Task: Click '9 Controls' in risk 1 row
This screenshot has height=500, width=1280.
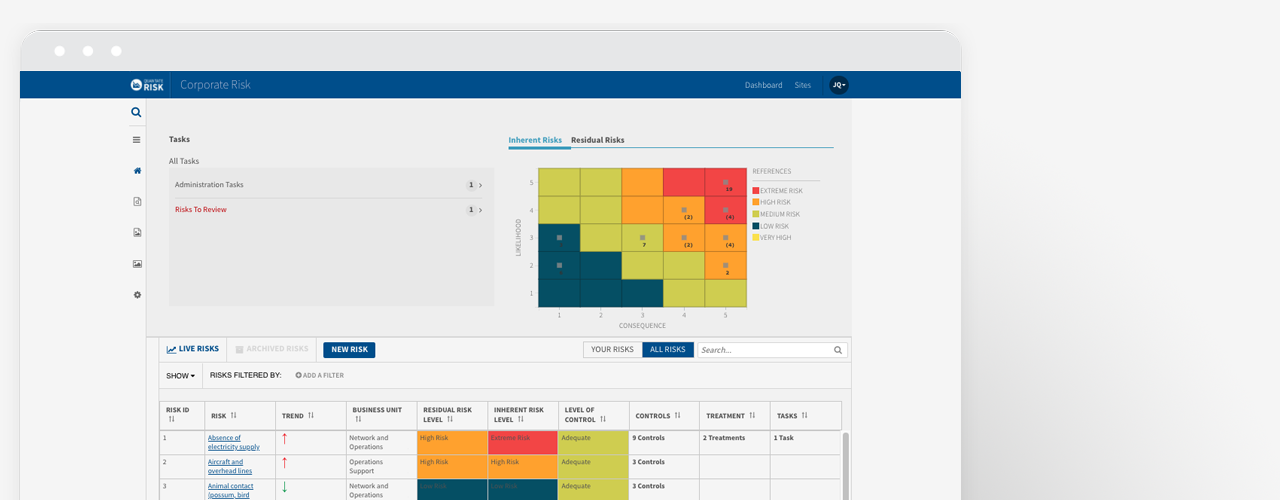Action: [648, 438]
